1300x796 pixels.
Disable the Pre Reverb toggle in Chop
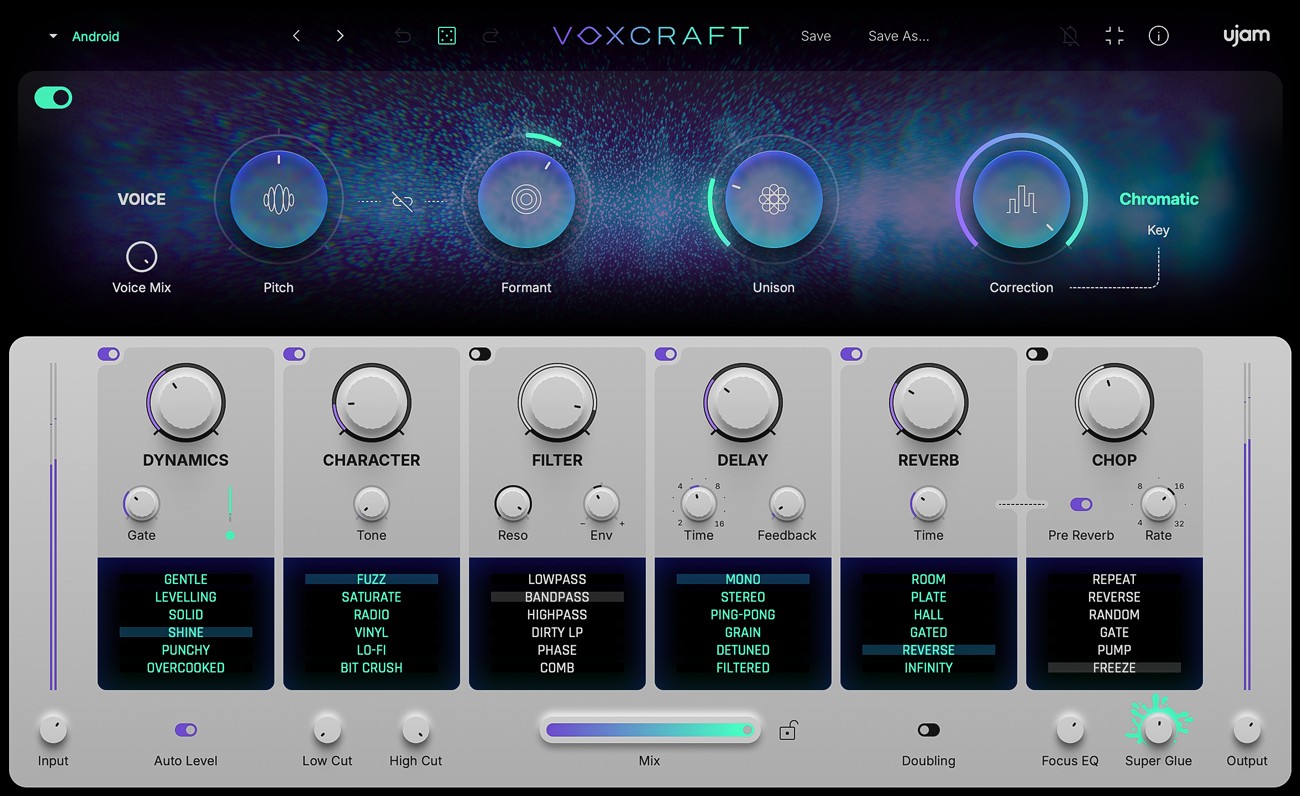coord(1082,506)
